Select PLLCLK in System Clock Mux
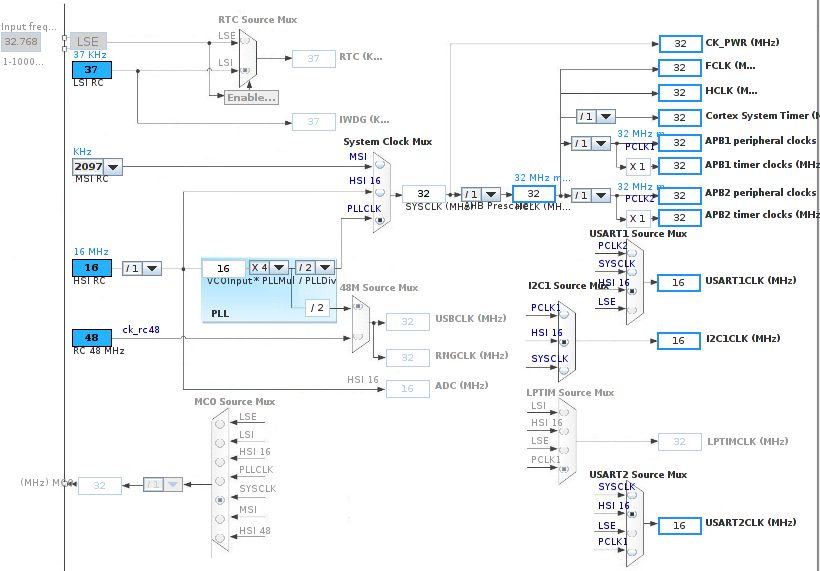The image size is (820, 571). pyautogui.click(x=380, y=221)
